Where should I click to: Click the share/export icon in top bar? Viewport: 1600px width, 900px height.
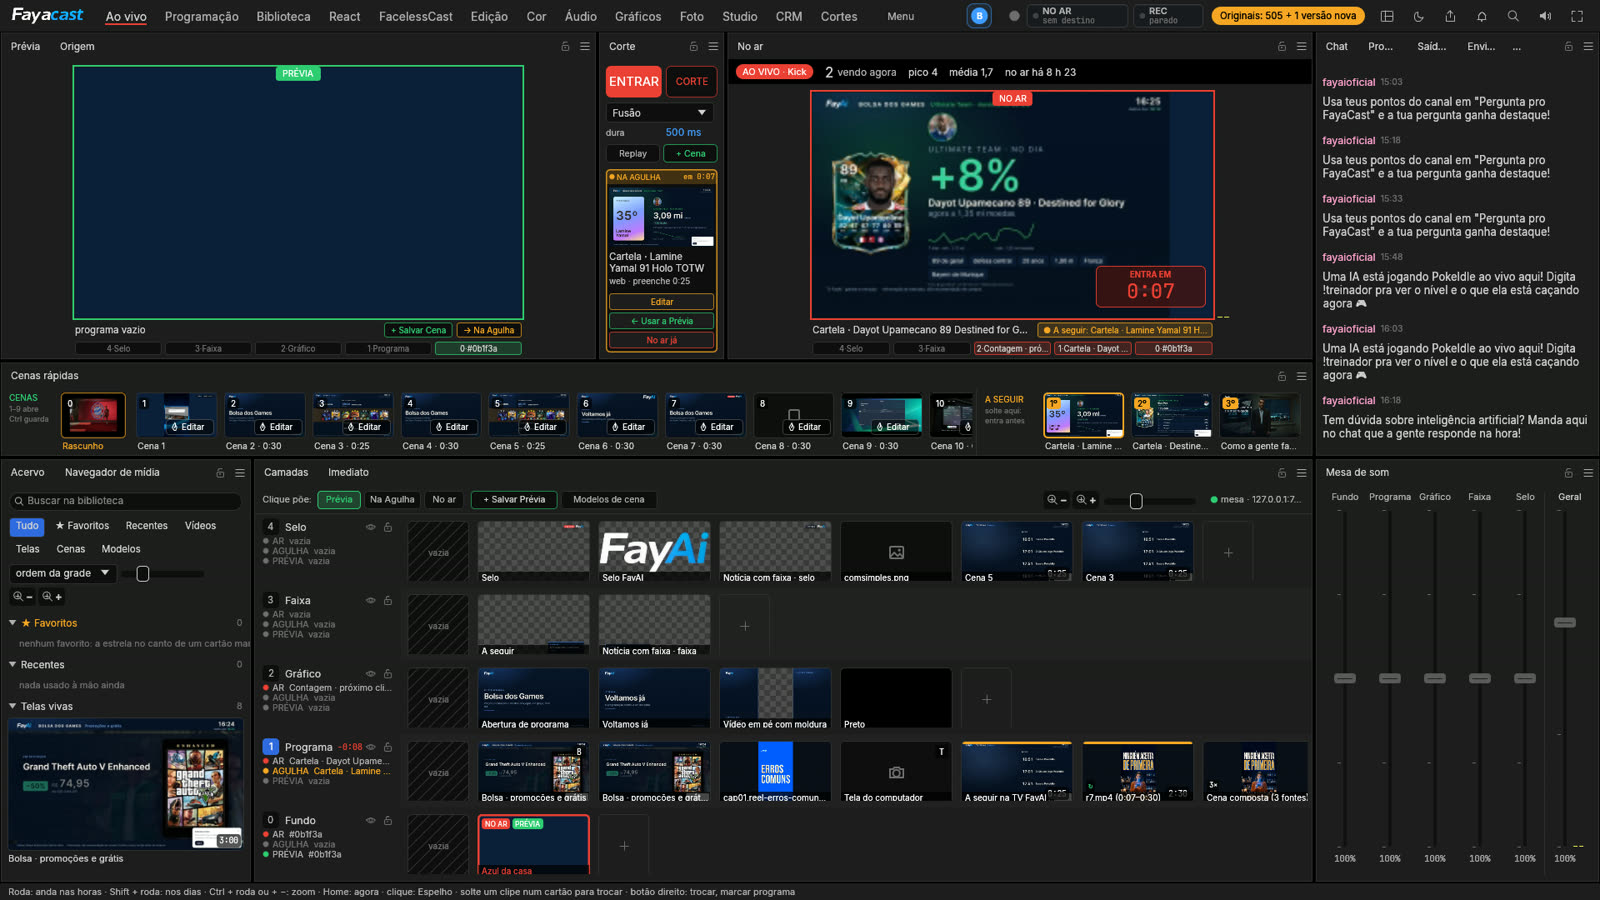click(1450, 16)
